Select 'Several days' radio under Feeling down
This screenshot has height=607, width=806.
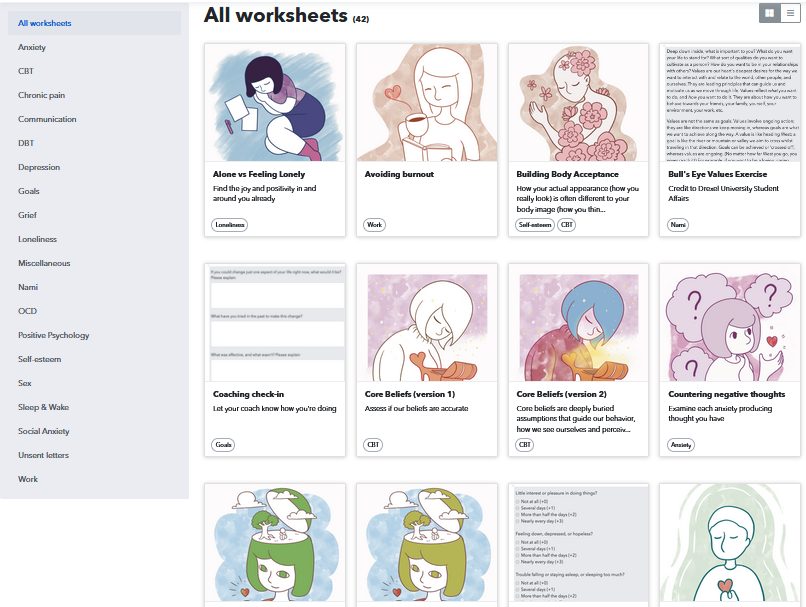point(518,549)
